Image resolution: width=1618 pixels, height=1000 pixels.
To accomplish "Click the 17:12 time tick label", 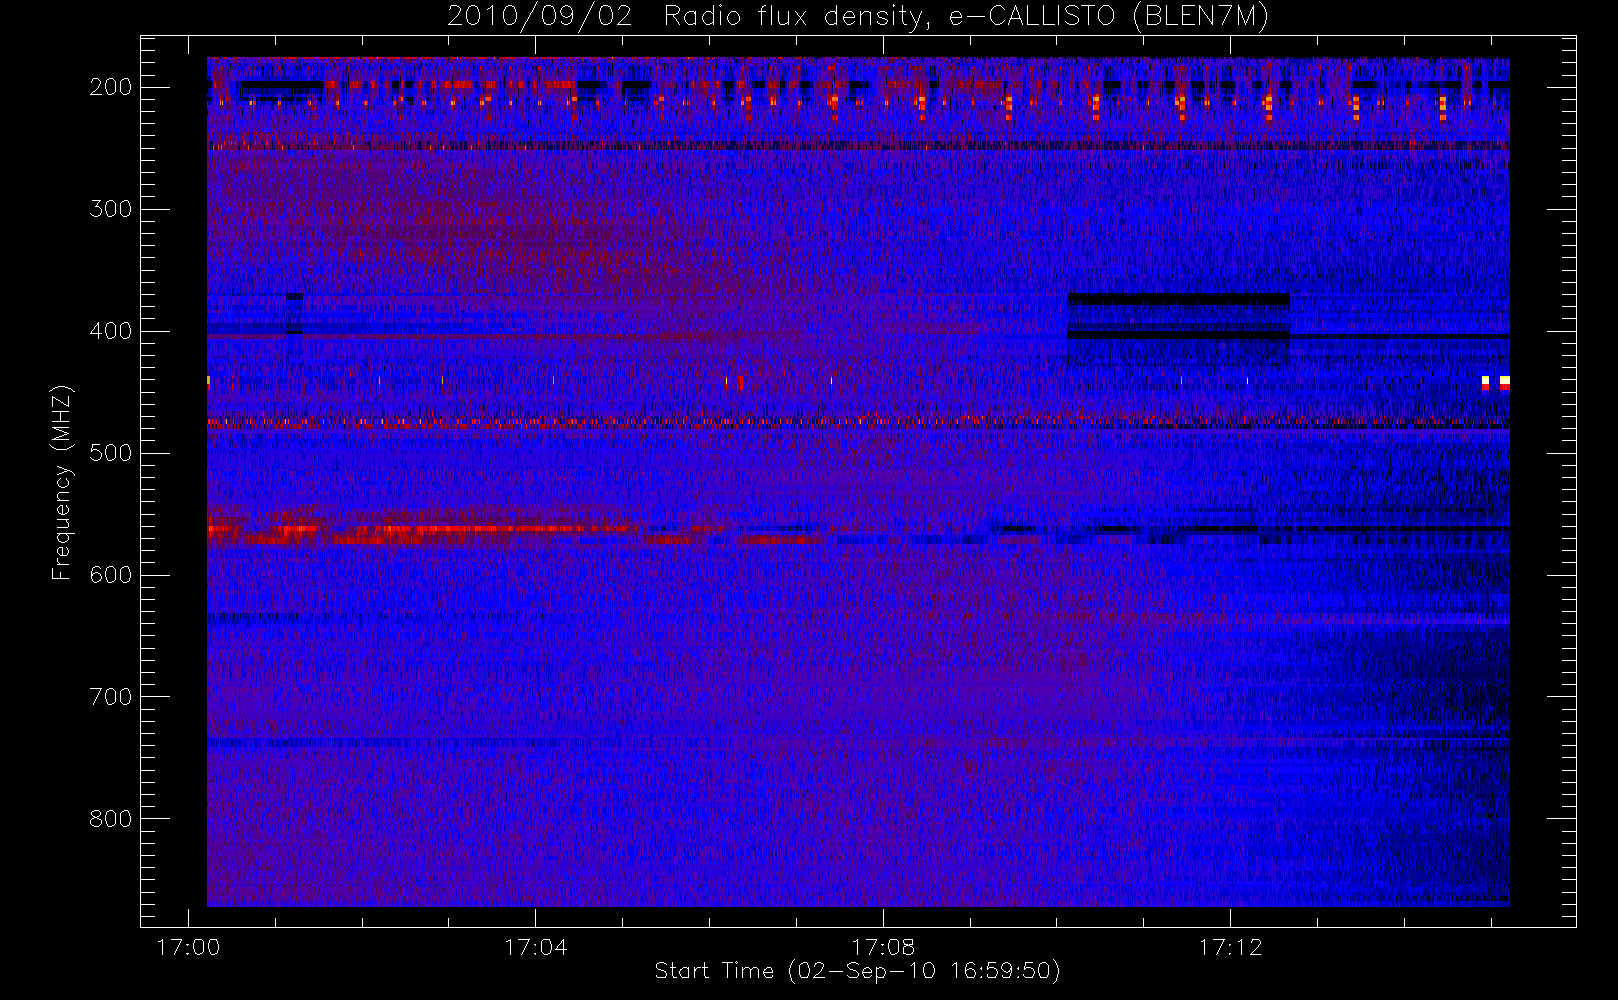I will click(1230, 947).
